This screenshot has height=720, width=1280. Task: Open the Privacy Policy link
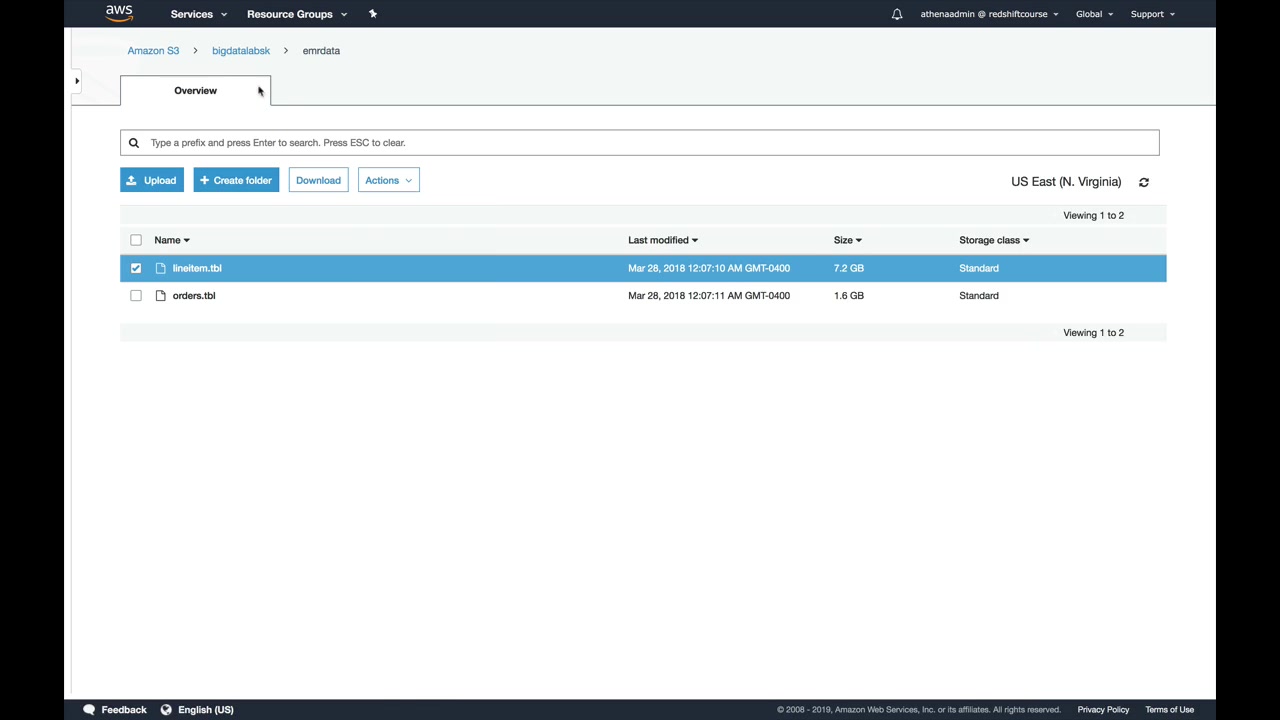point(1103,710)
